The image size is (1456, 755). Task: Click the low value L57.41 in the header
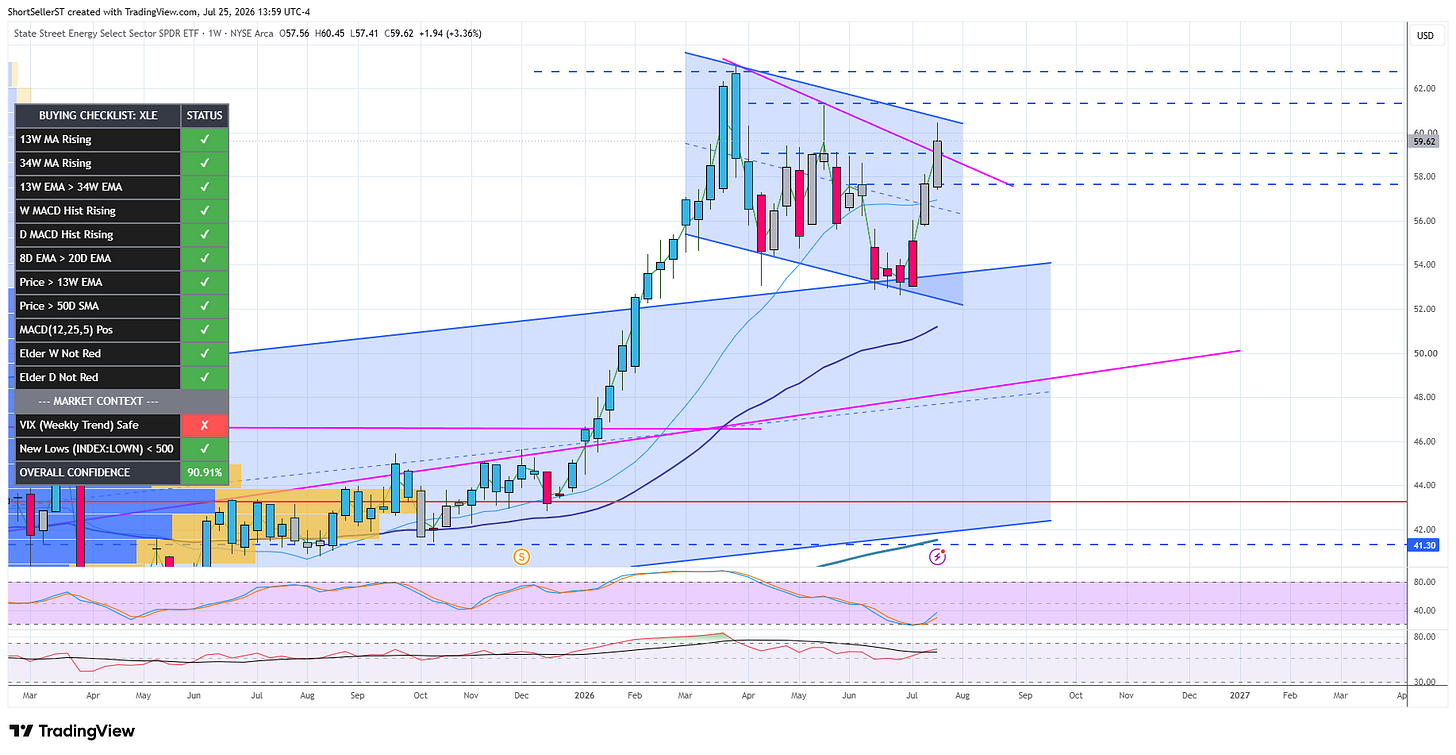tap(365, 33)
